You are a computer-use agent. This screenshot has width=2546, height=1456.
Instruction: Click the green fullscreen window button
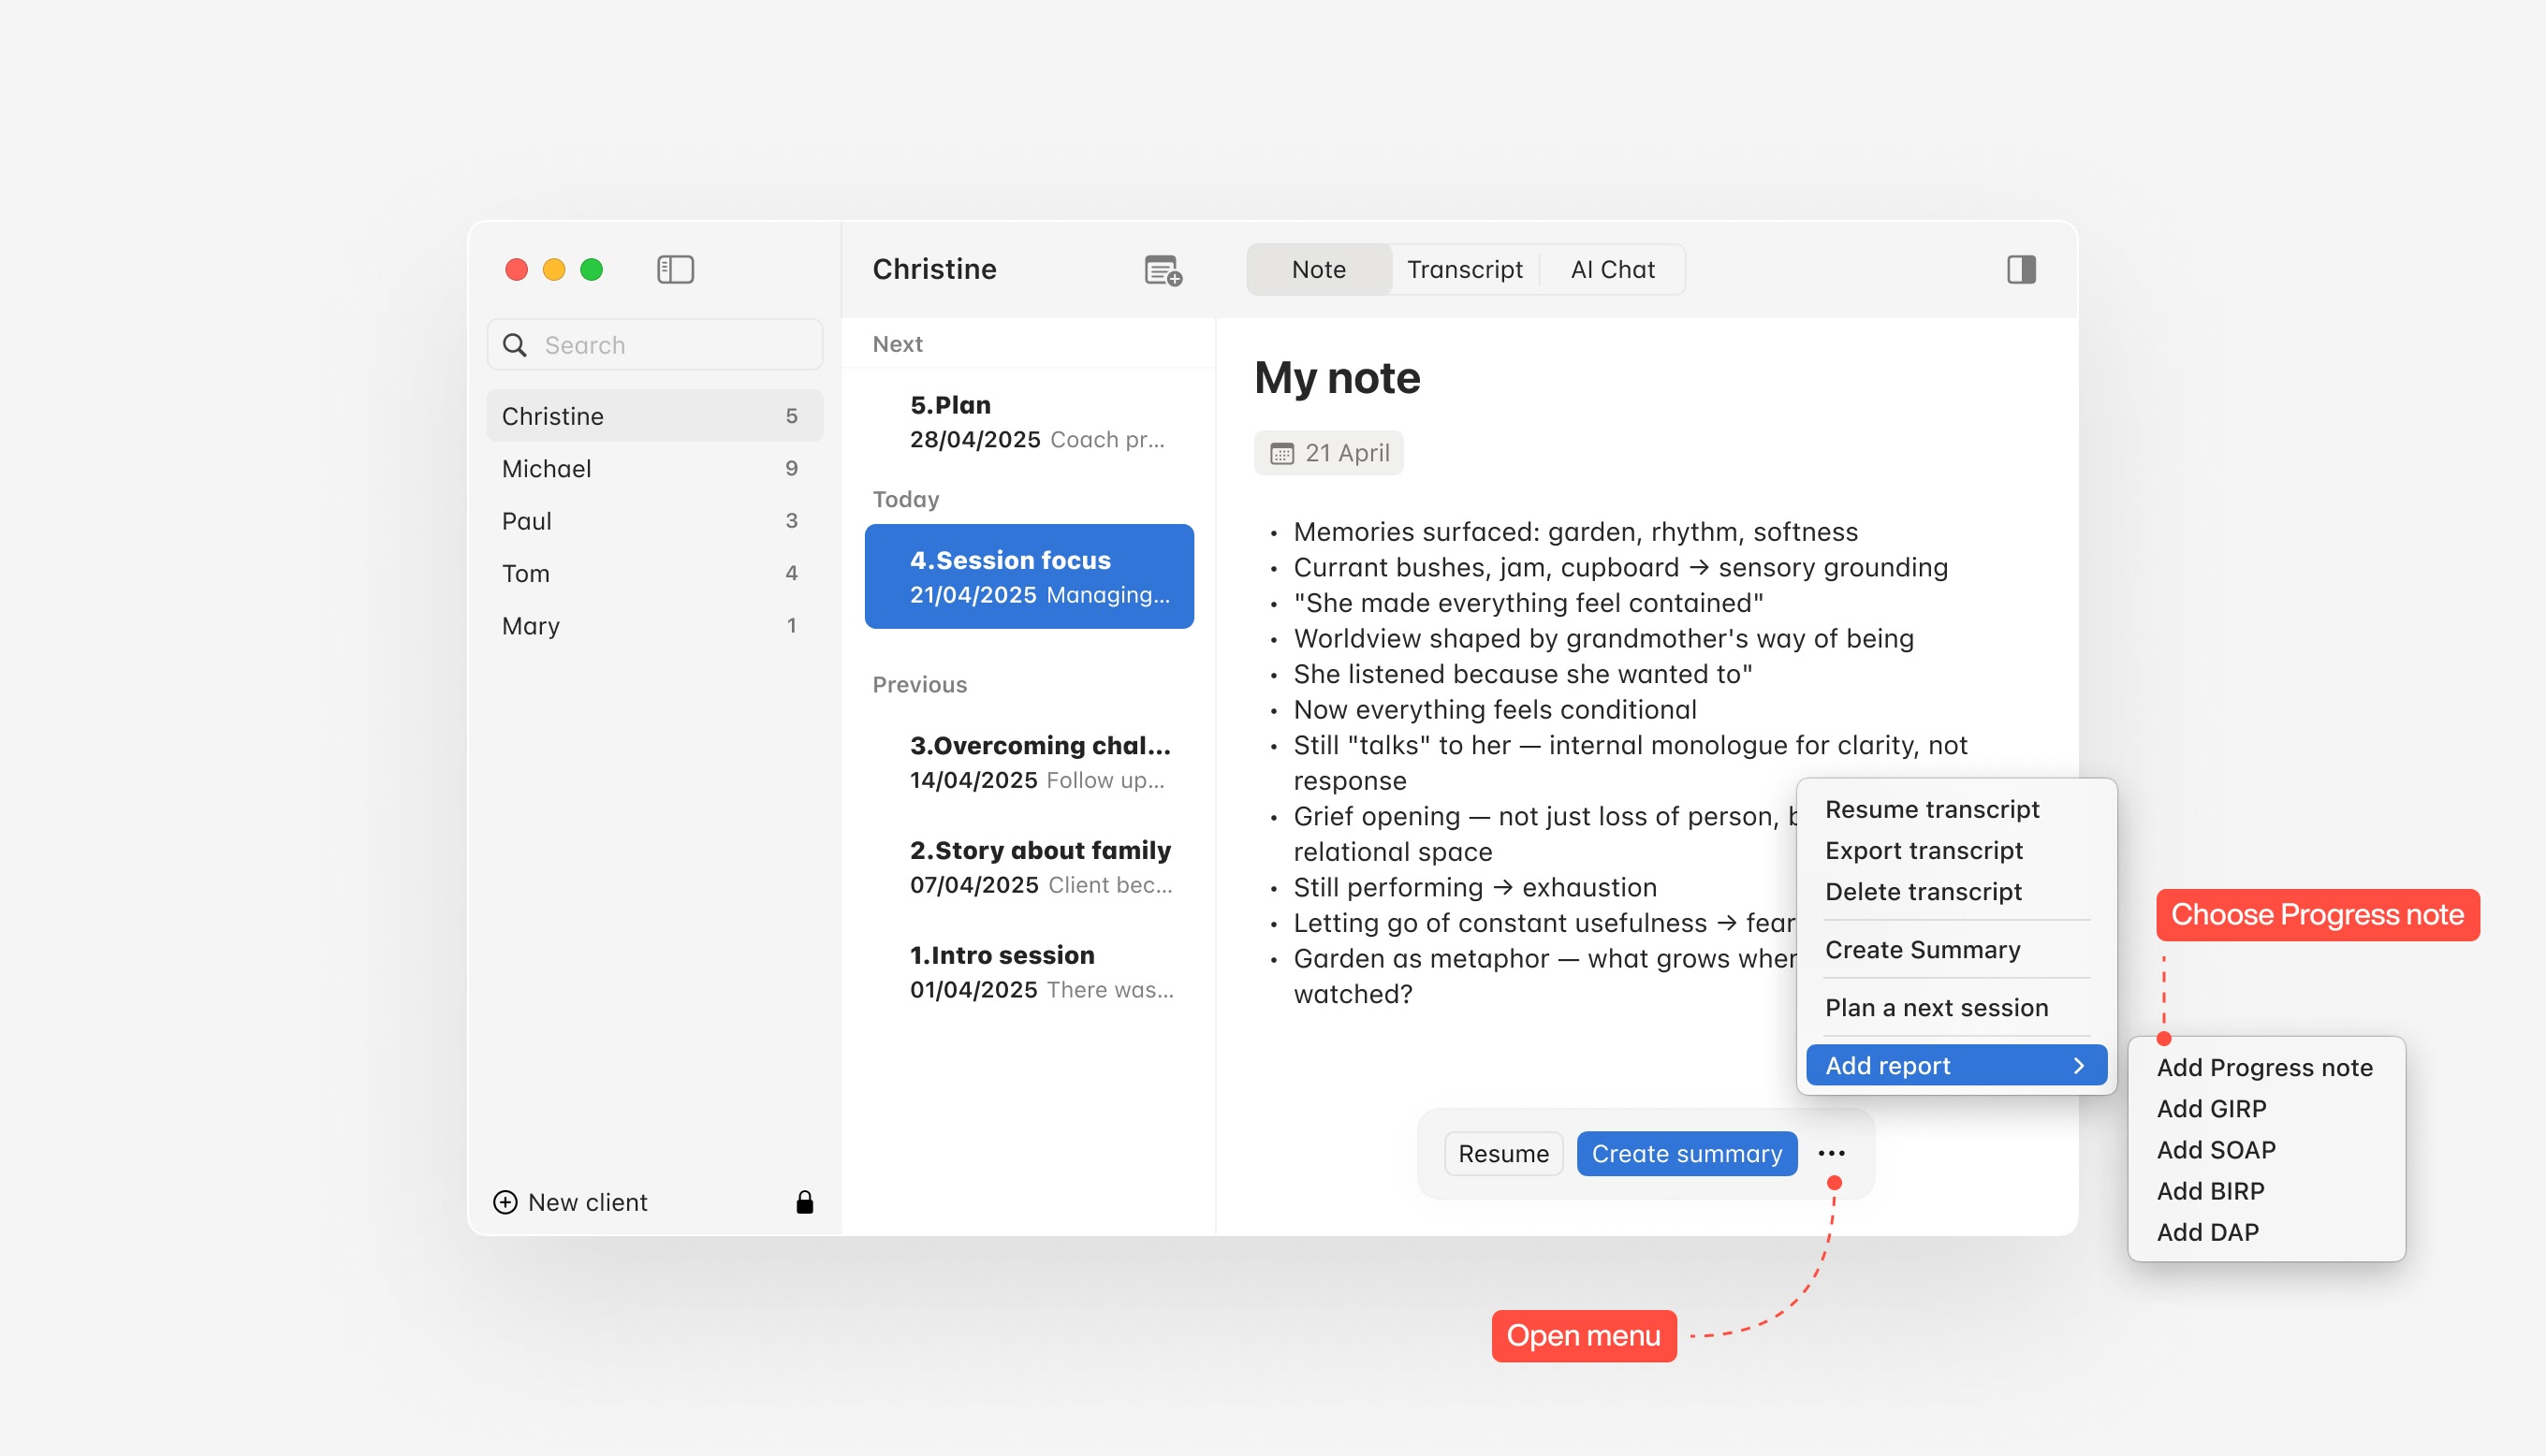[591, 269]
